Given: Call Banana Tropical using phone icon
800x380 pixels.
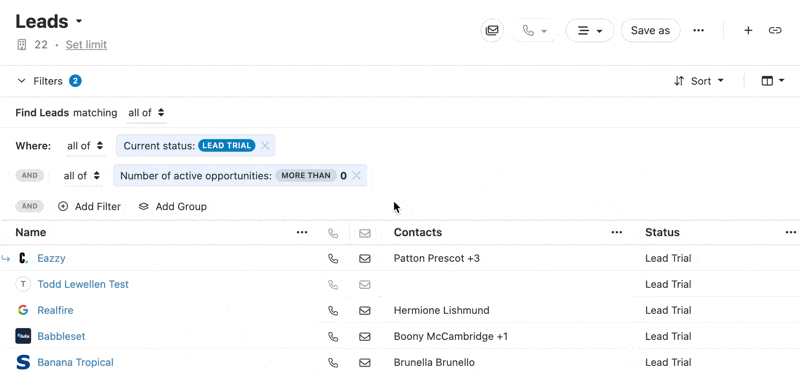Looking at the screenshot, I should (333, 363).
